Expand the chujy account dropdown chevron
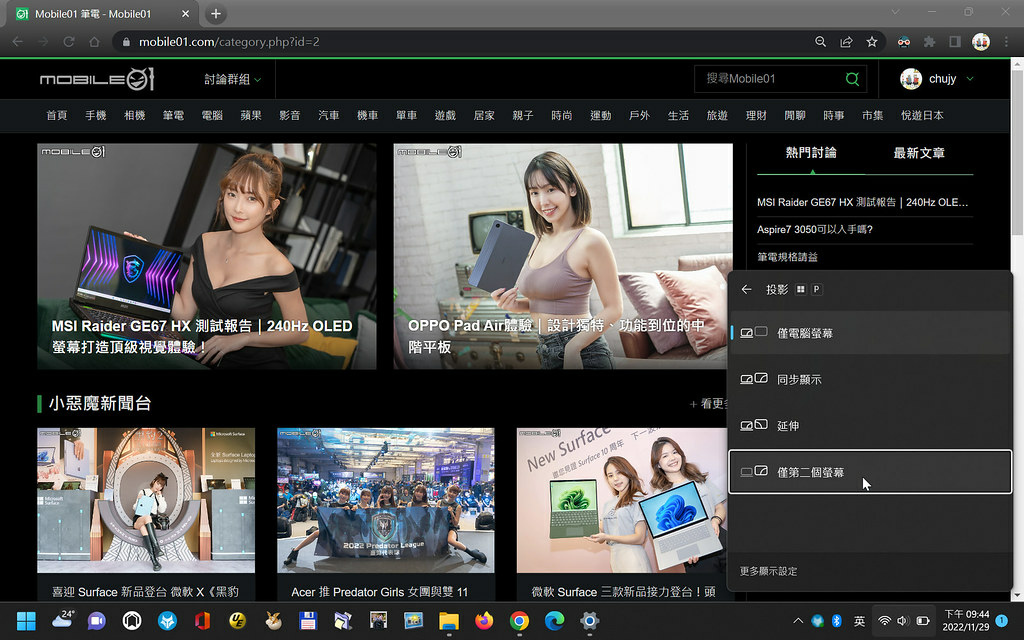Screen dimensions: 1024x640 click(x=970, y=79)
